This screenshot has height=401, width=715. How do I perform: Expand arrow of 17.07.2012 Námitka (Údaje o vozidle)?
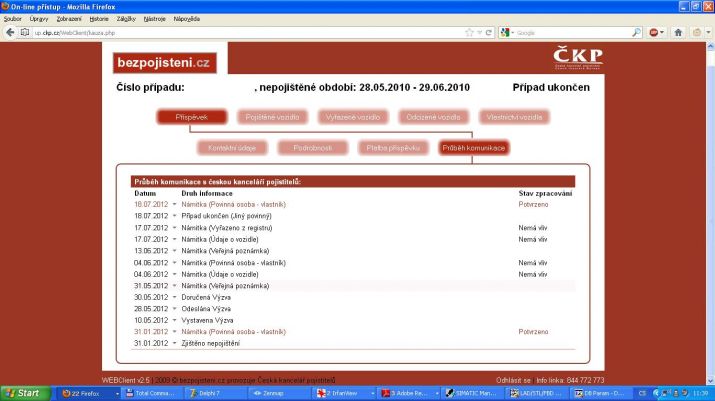174,239
